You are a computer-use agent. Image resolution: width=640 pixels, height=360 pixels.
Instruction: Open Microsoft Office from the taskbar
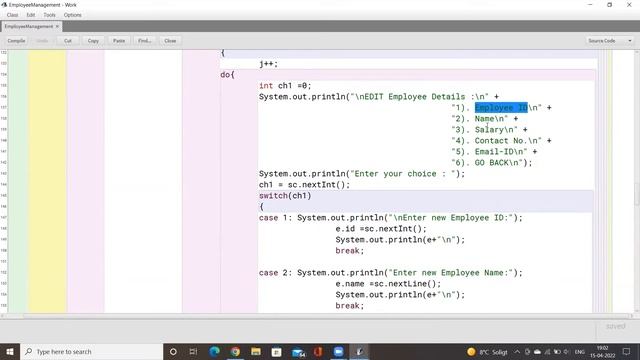(x=318, y=351)
